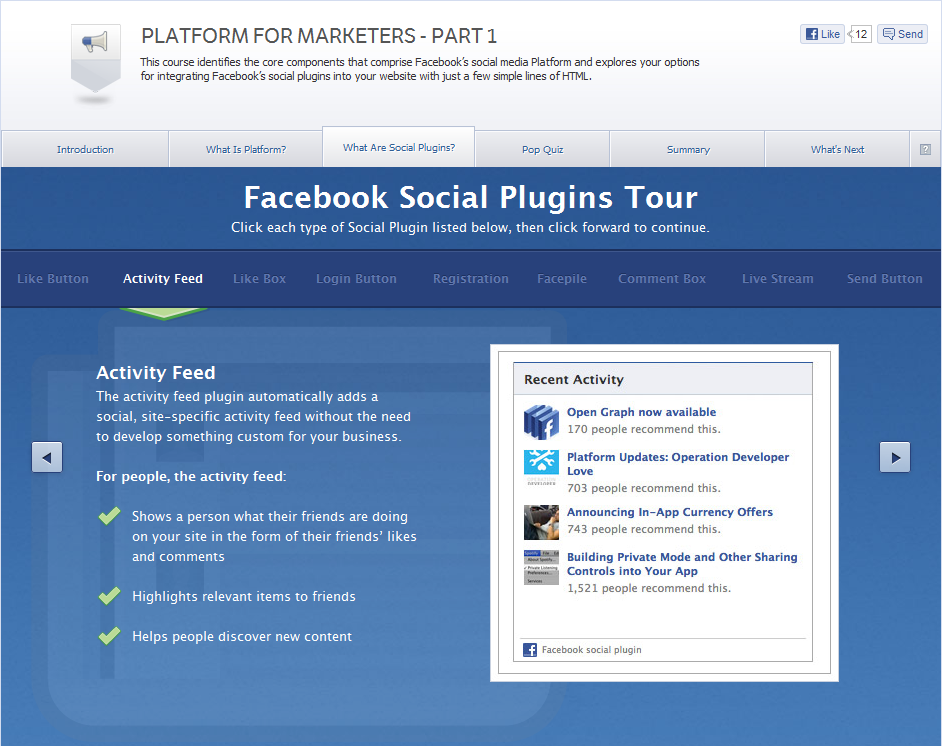The width and height of the screenshot is (942, 746).
Task: Choose Login Button plugin type
Action: tap(356, 279)
